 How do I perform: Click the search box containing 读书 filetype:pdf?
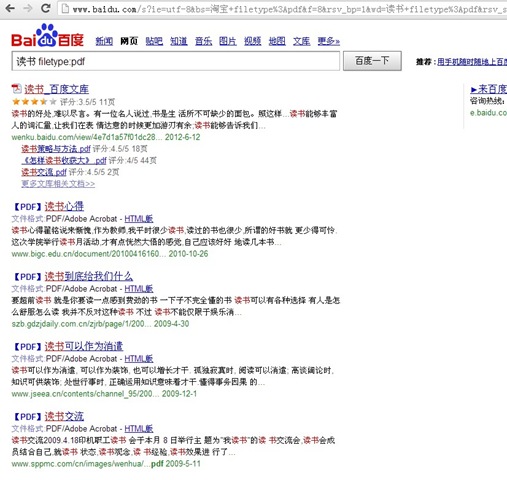point(176,61)
